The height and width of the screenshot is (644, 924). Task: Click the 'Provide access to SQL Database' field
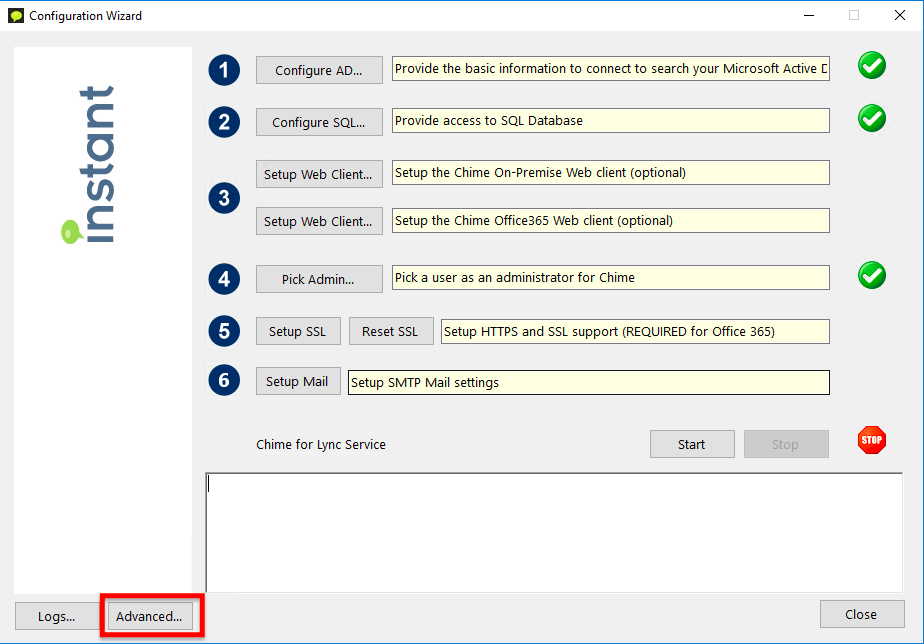610,120
